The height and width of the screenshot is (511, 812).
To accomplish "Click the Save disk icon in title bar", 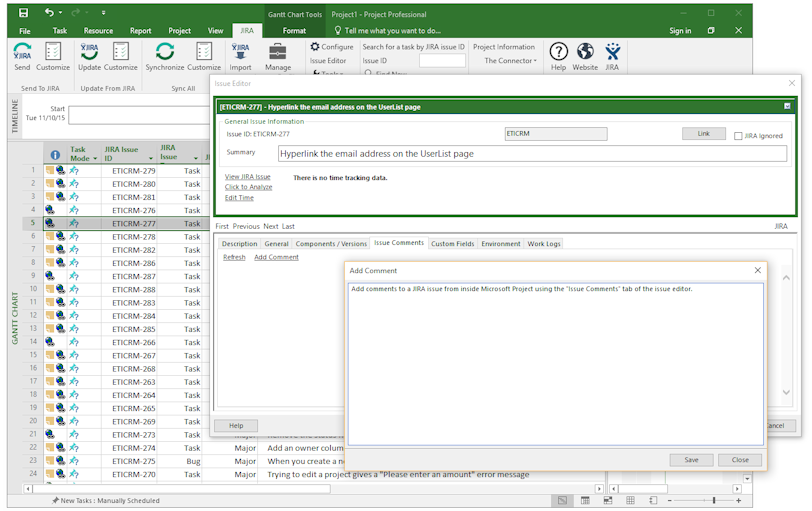I will coord(23,13).
